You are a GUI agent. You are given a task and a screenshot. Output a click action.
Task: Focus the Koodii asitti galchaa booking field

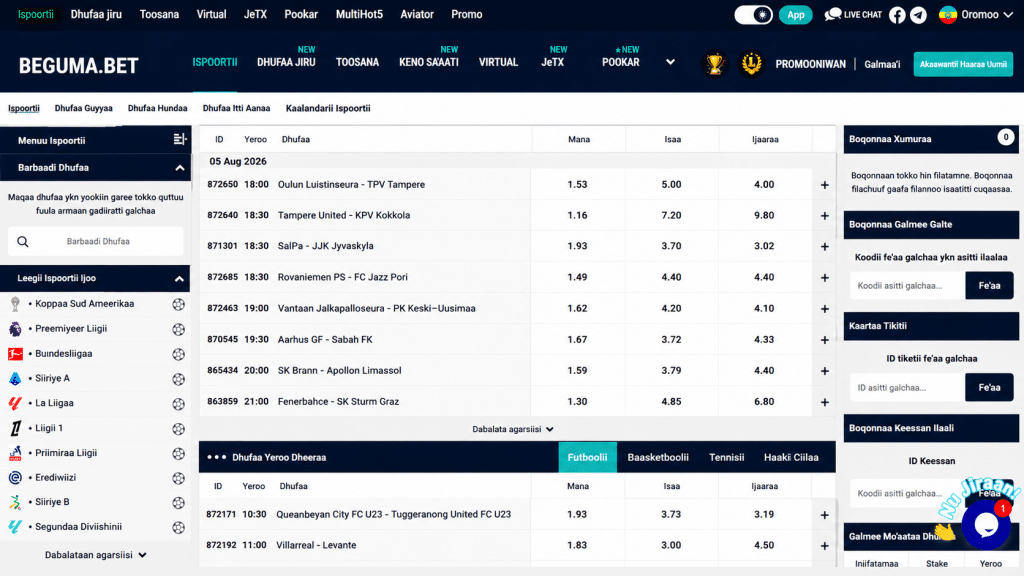point(908,285)
